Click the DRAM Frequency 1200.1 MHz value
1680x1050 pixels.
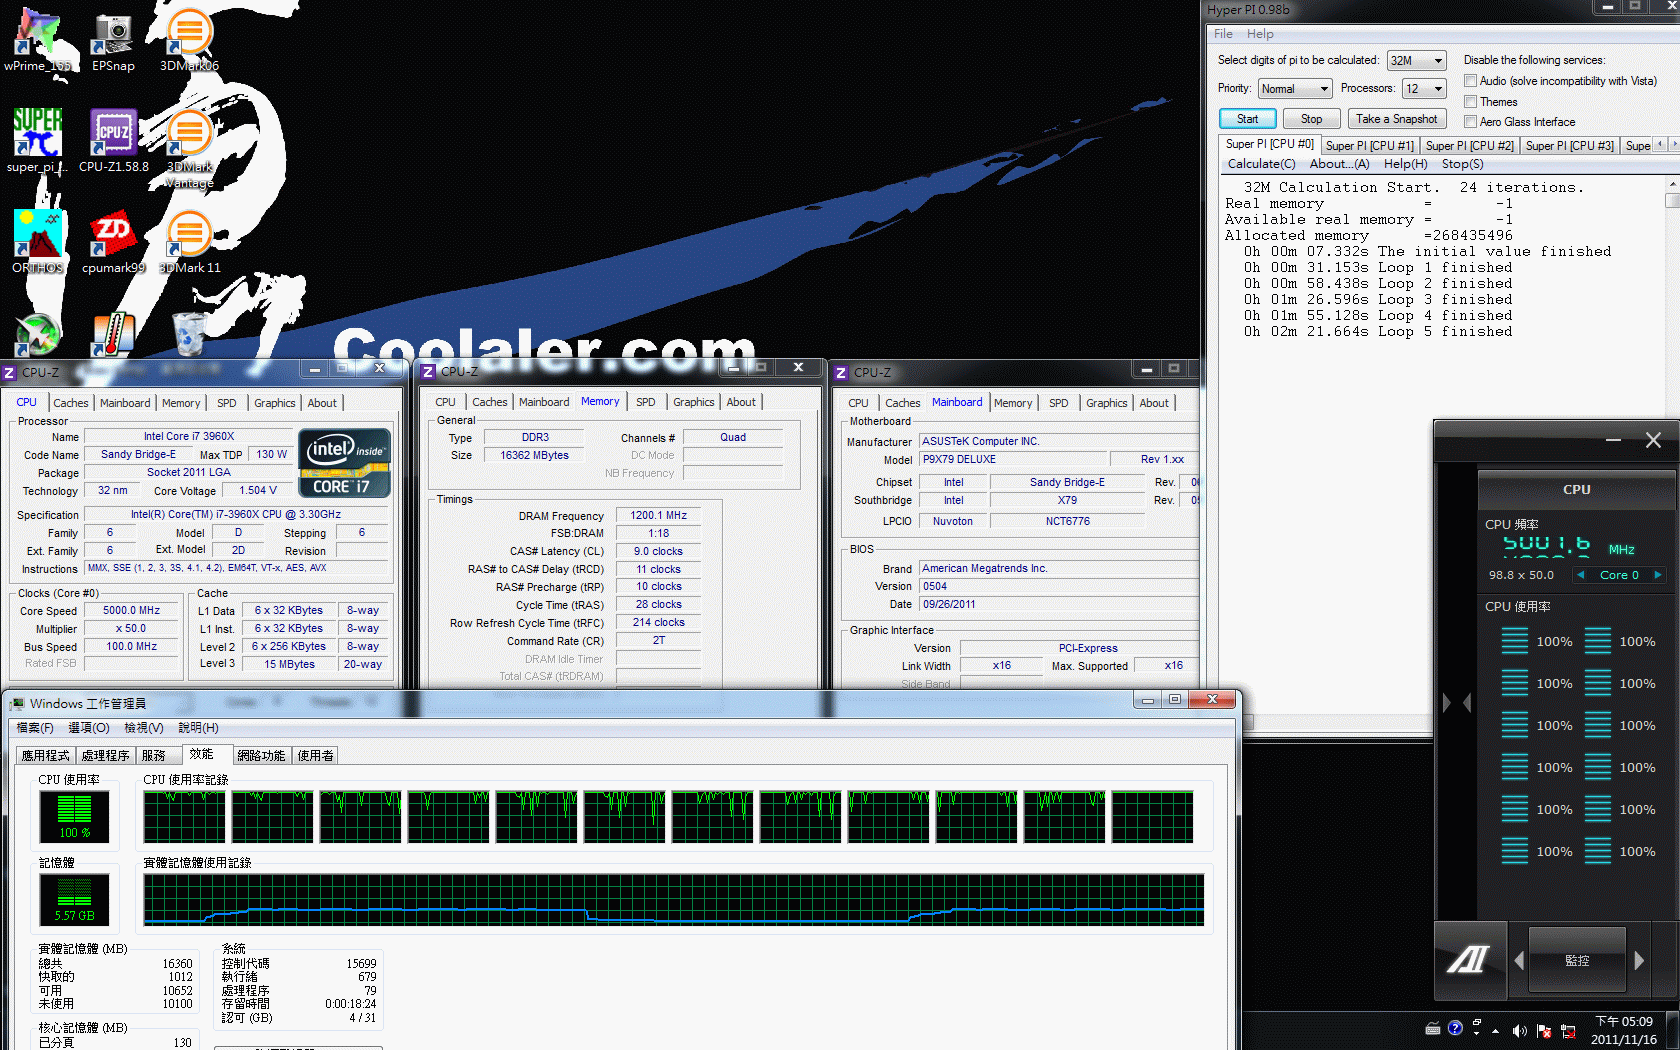click(x=658, y=516)
